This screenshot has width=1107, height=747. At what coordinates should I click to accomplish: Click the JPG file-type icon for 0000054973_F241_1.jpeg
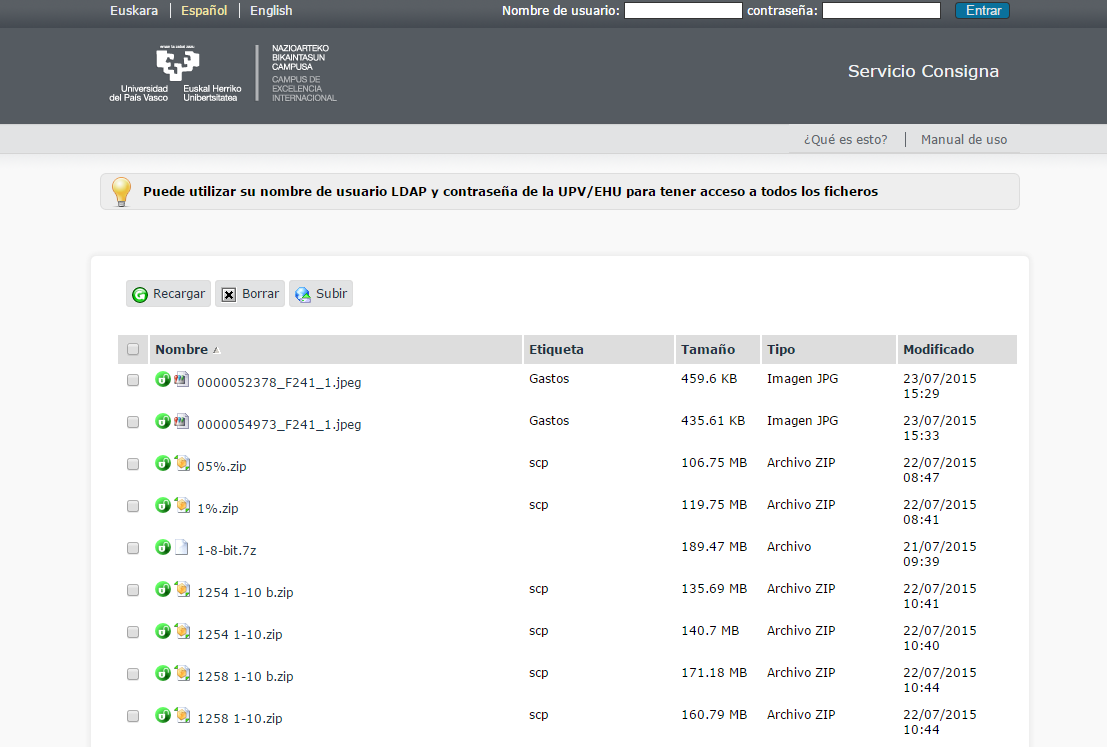pos(181,421)
